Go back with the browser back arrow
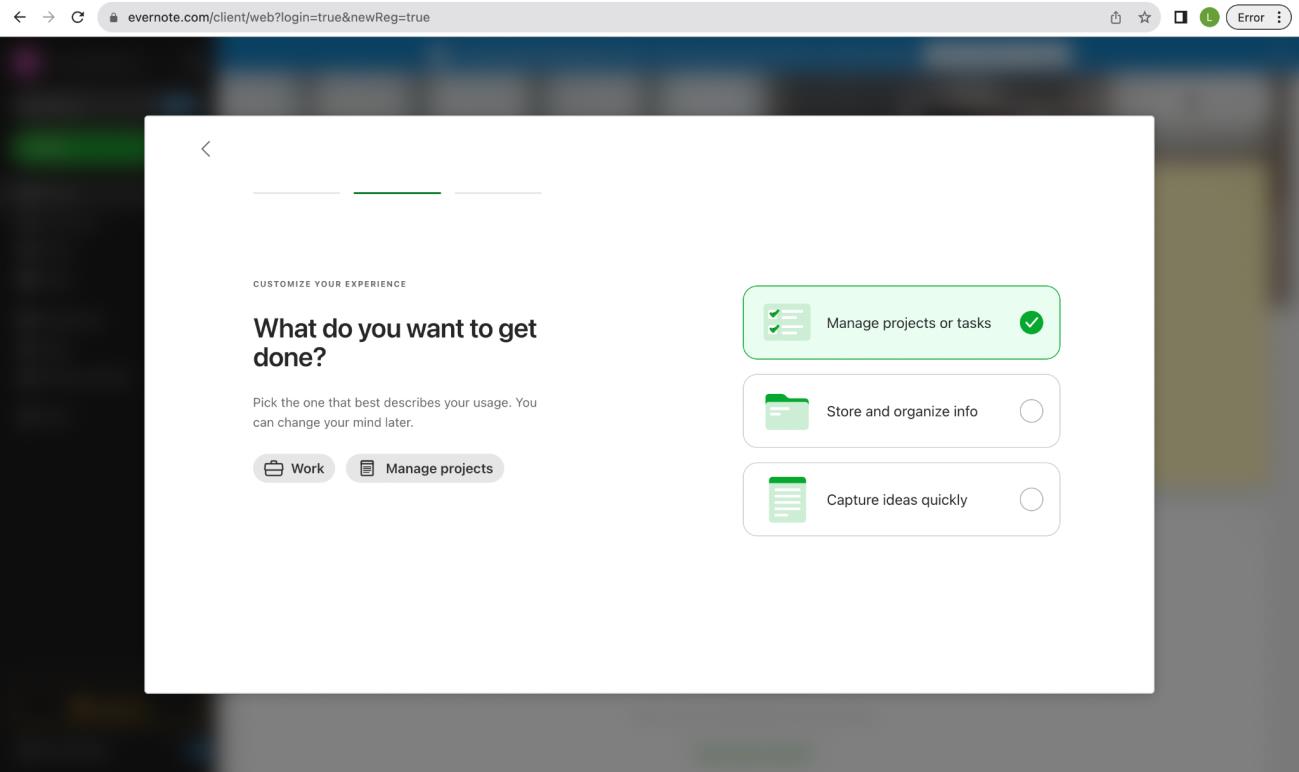 (19, 17)
